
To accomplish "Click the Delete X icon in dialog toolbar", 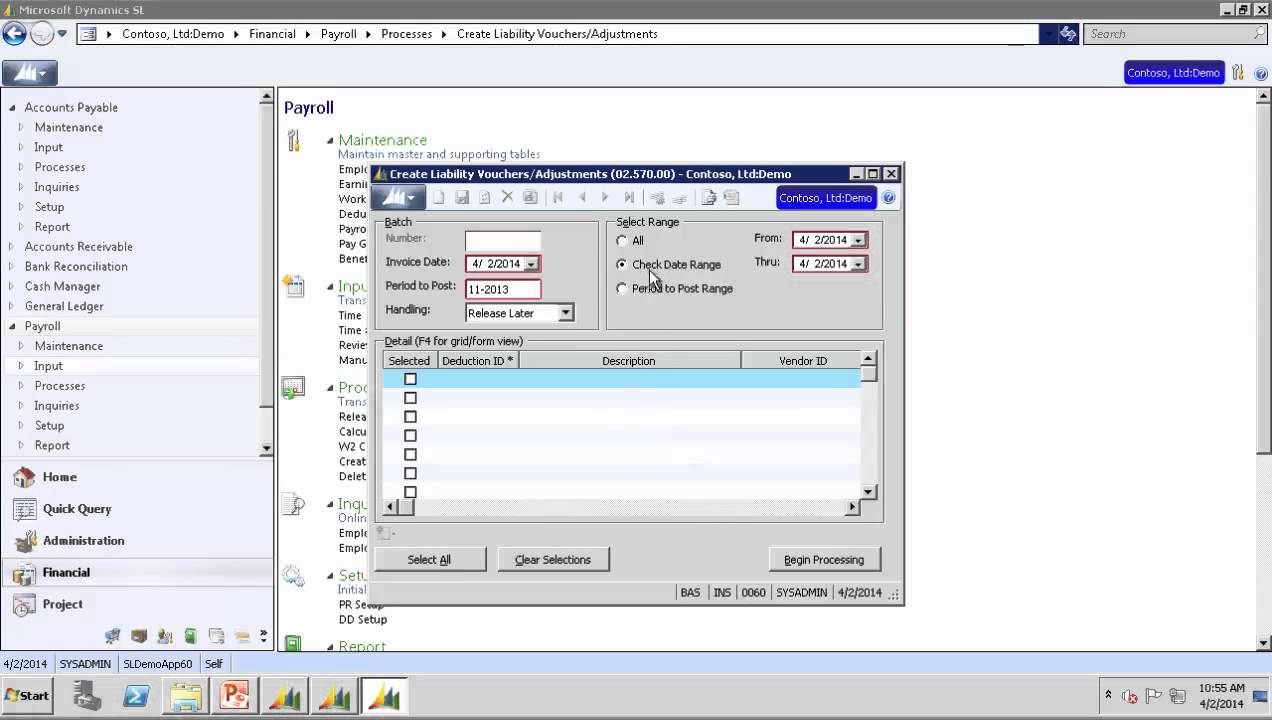I will click(x=507, y=197).
